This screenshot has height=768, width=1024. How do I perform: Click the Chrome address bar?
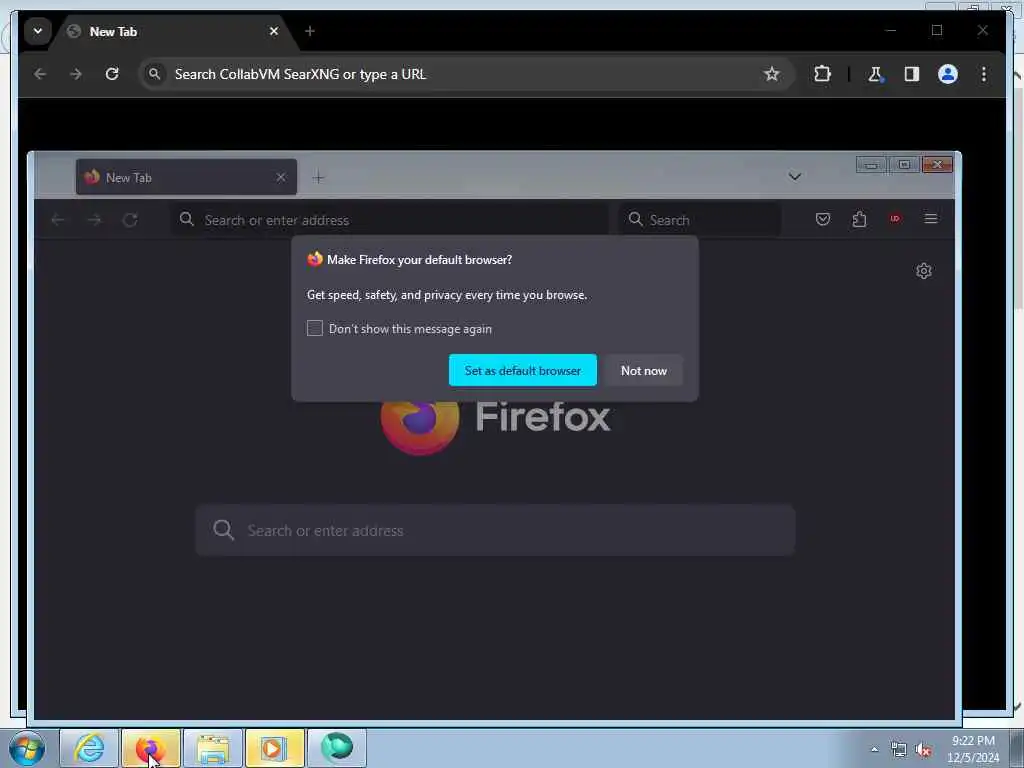coord(466,74)
